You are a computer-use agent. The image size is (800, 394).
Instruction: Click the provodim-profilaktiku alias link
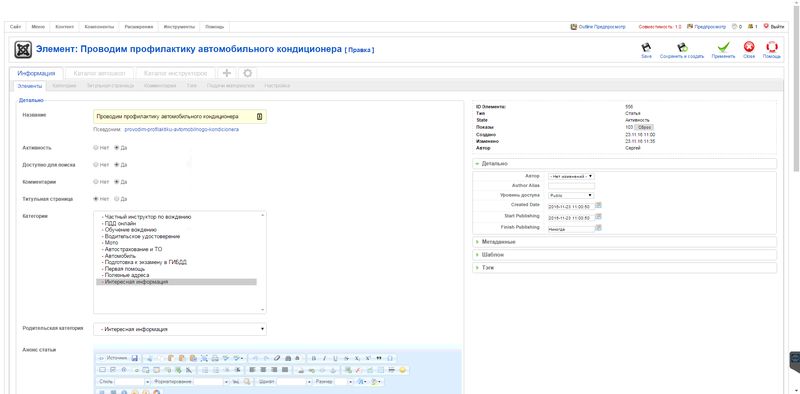coord(182,130)
